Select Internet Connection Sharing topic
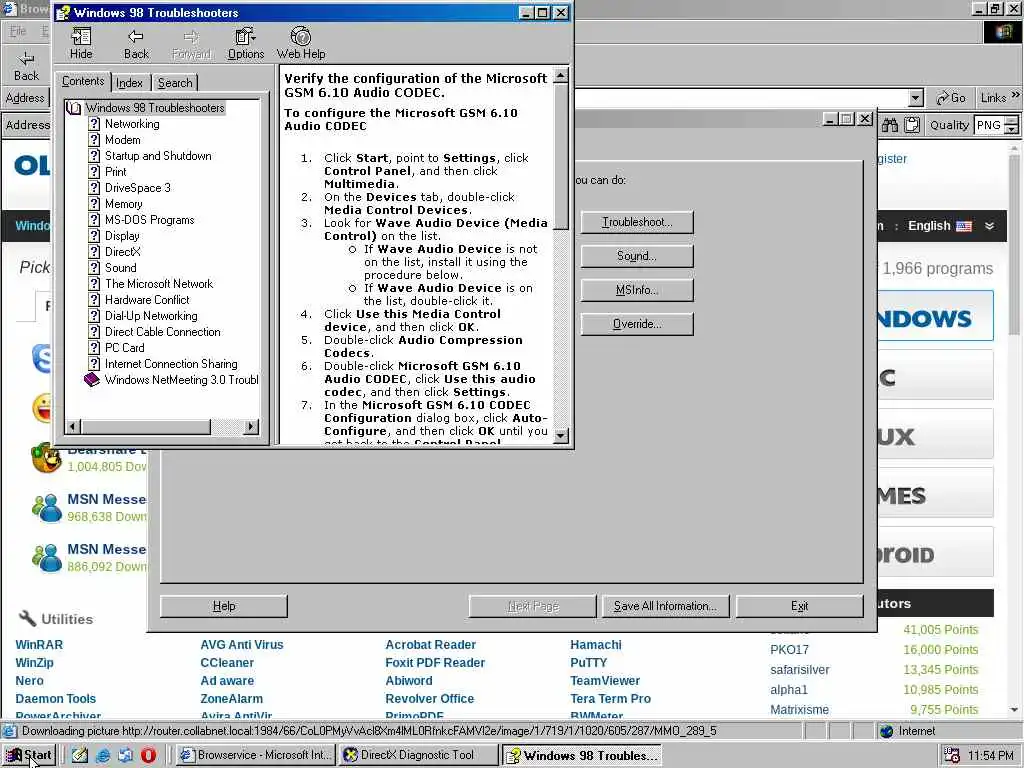The height and width of the screenshot is (768, 1024). click(x=171, y=364)
